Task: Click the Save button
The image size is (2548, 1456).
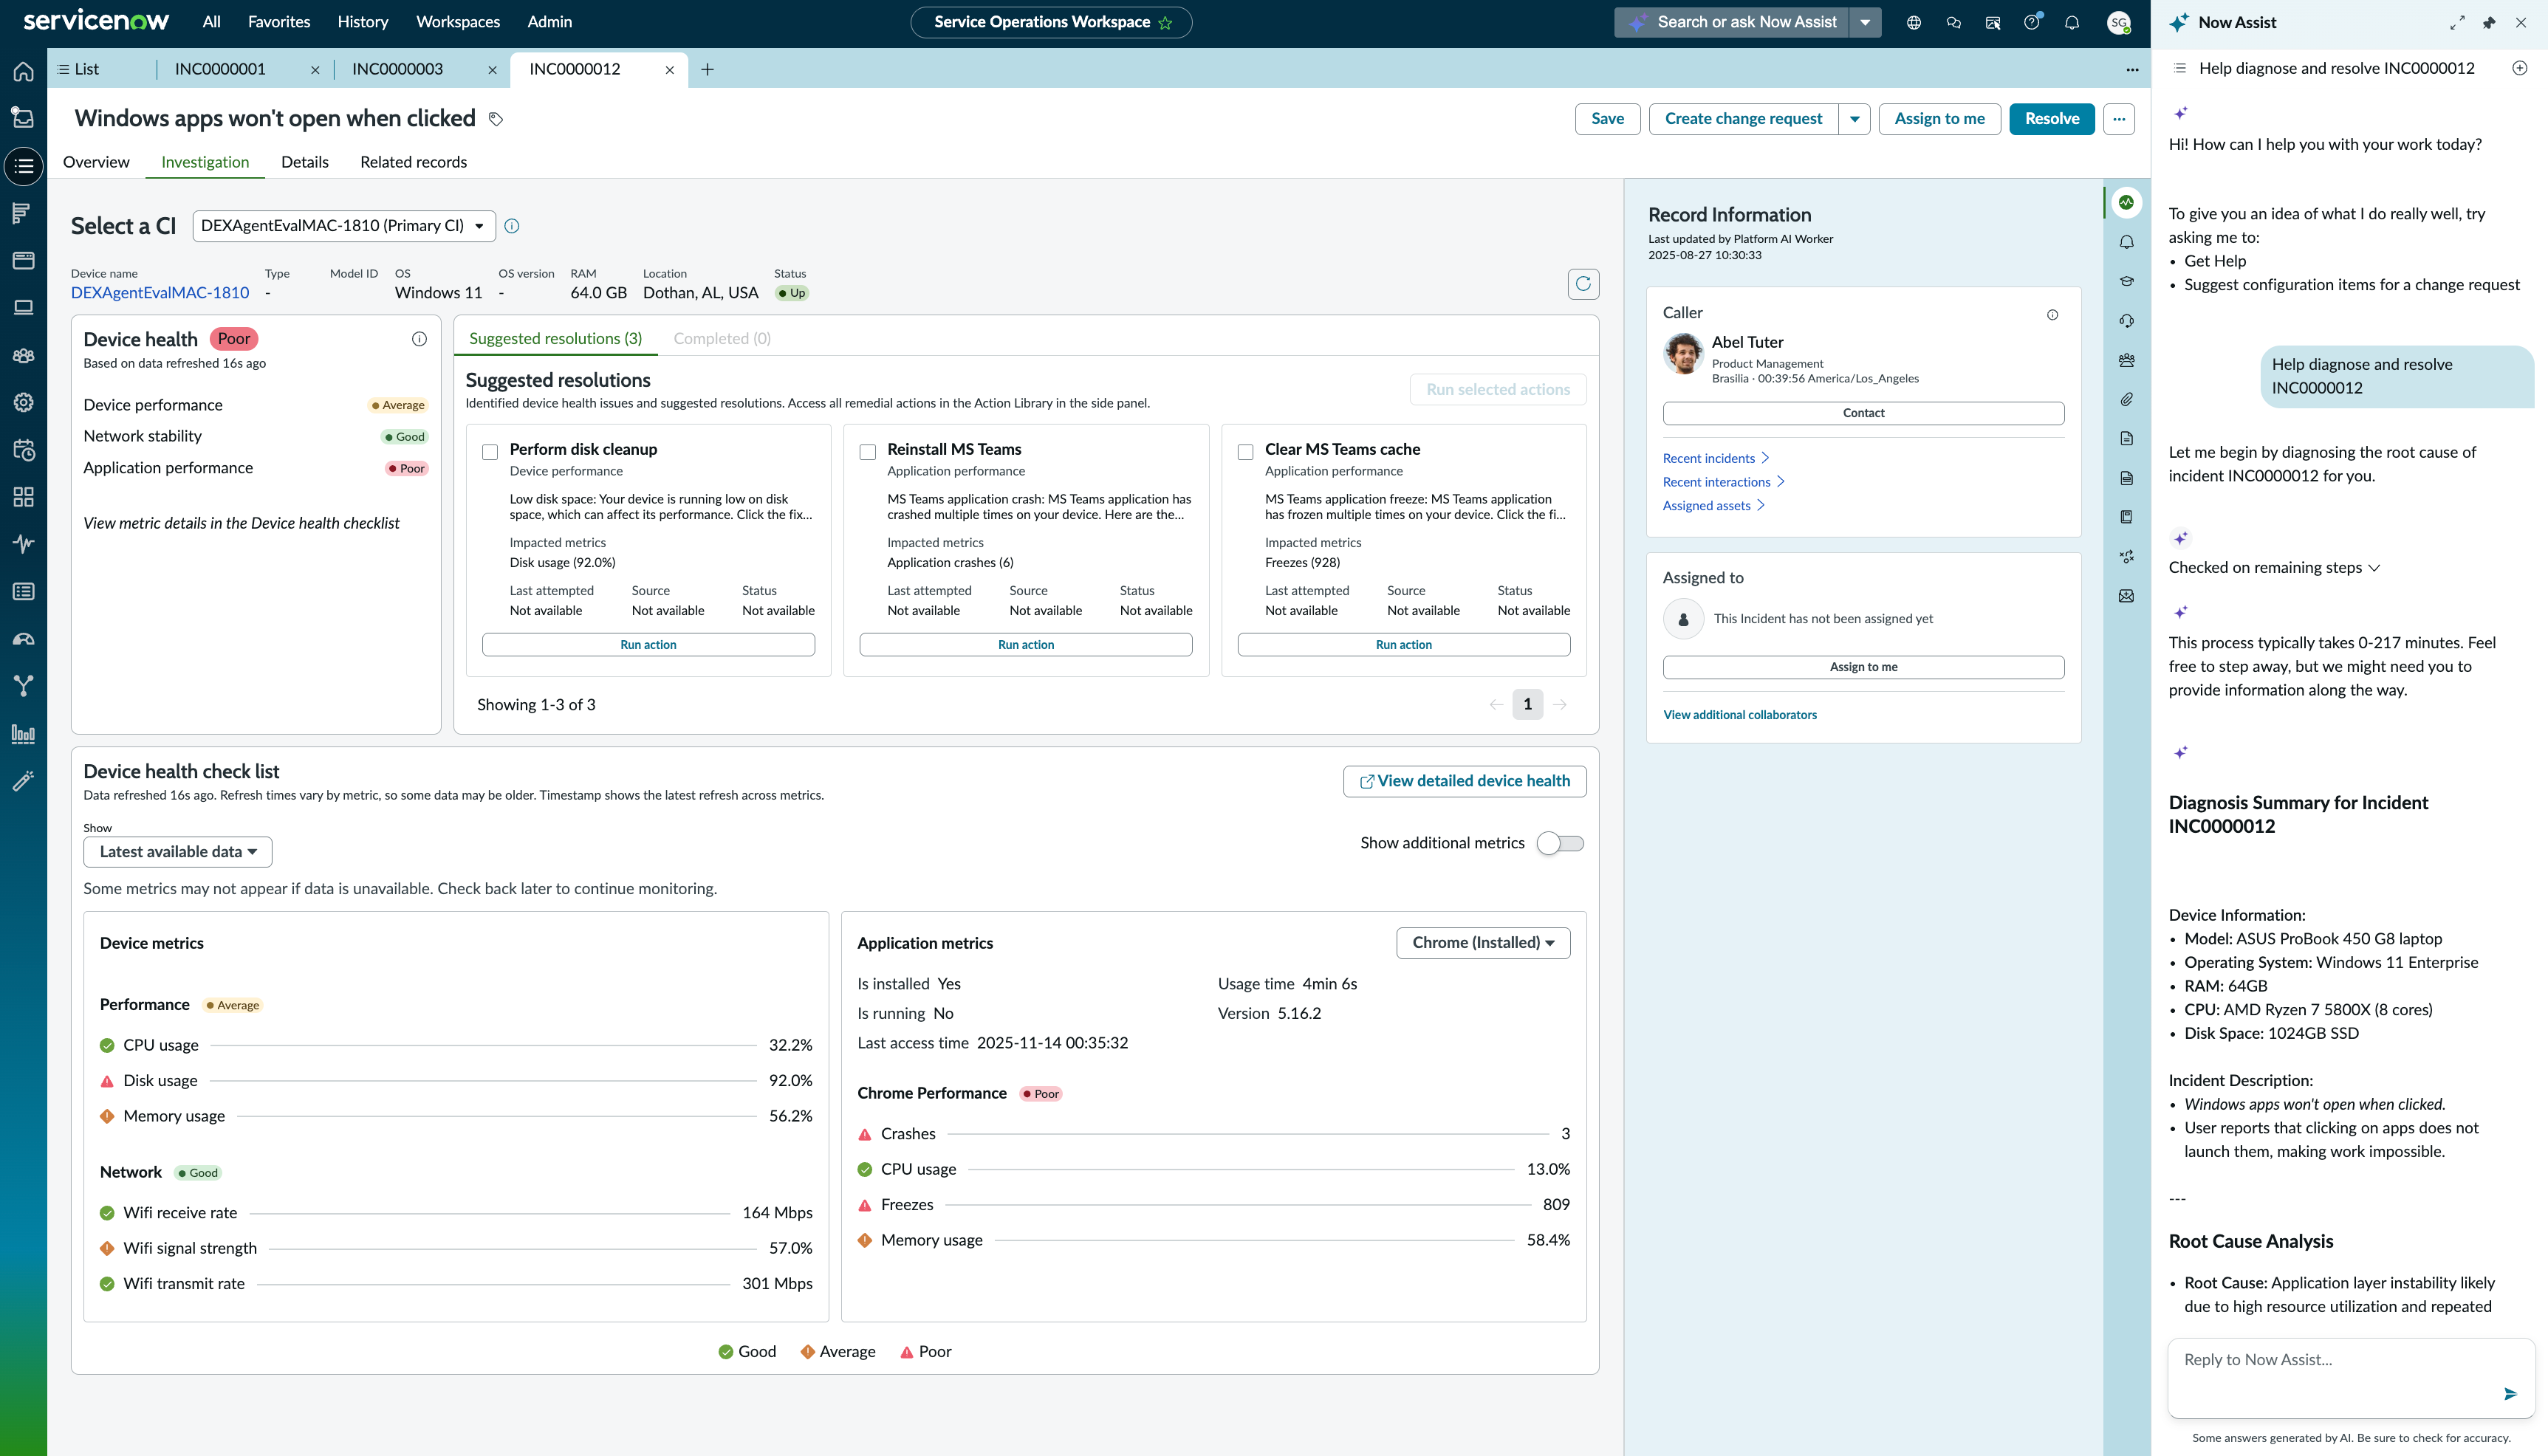Action: (1607, 119)
